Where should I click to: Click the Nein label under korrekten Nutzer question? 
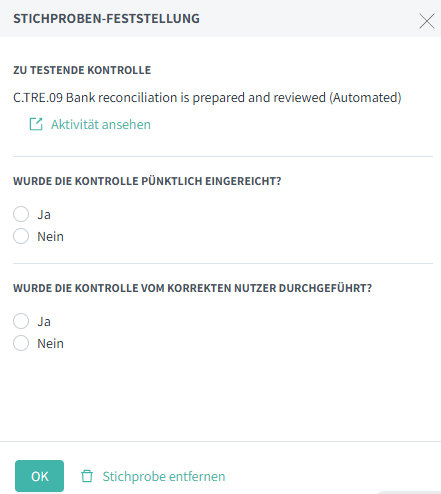point(50,343)
